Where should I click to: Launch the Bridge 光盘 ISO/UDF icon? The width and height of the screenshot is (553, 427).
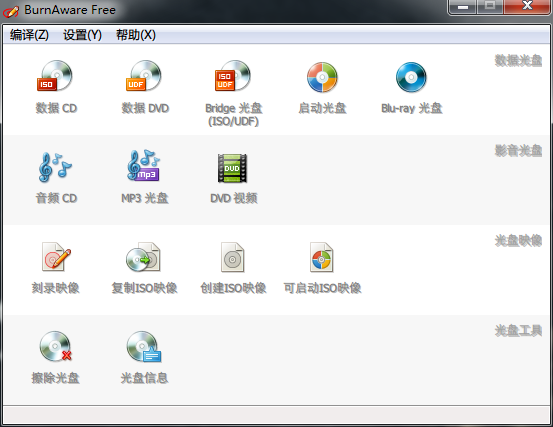[233, 76]
